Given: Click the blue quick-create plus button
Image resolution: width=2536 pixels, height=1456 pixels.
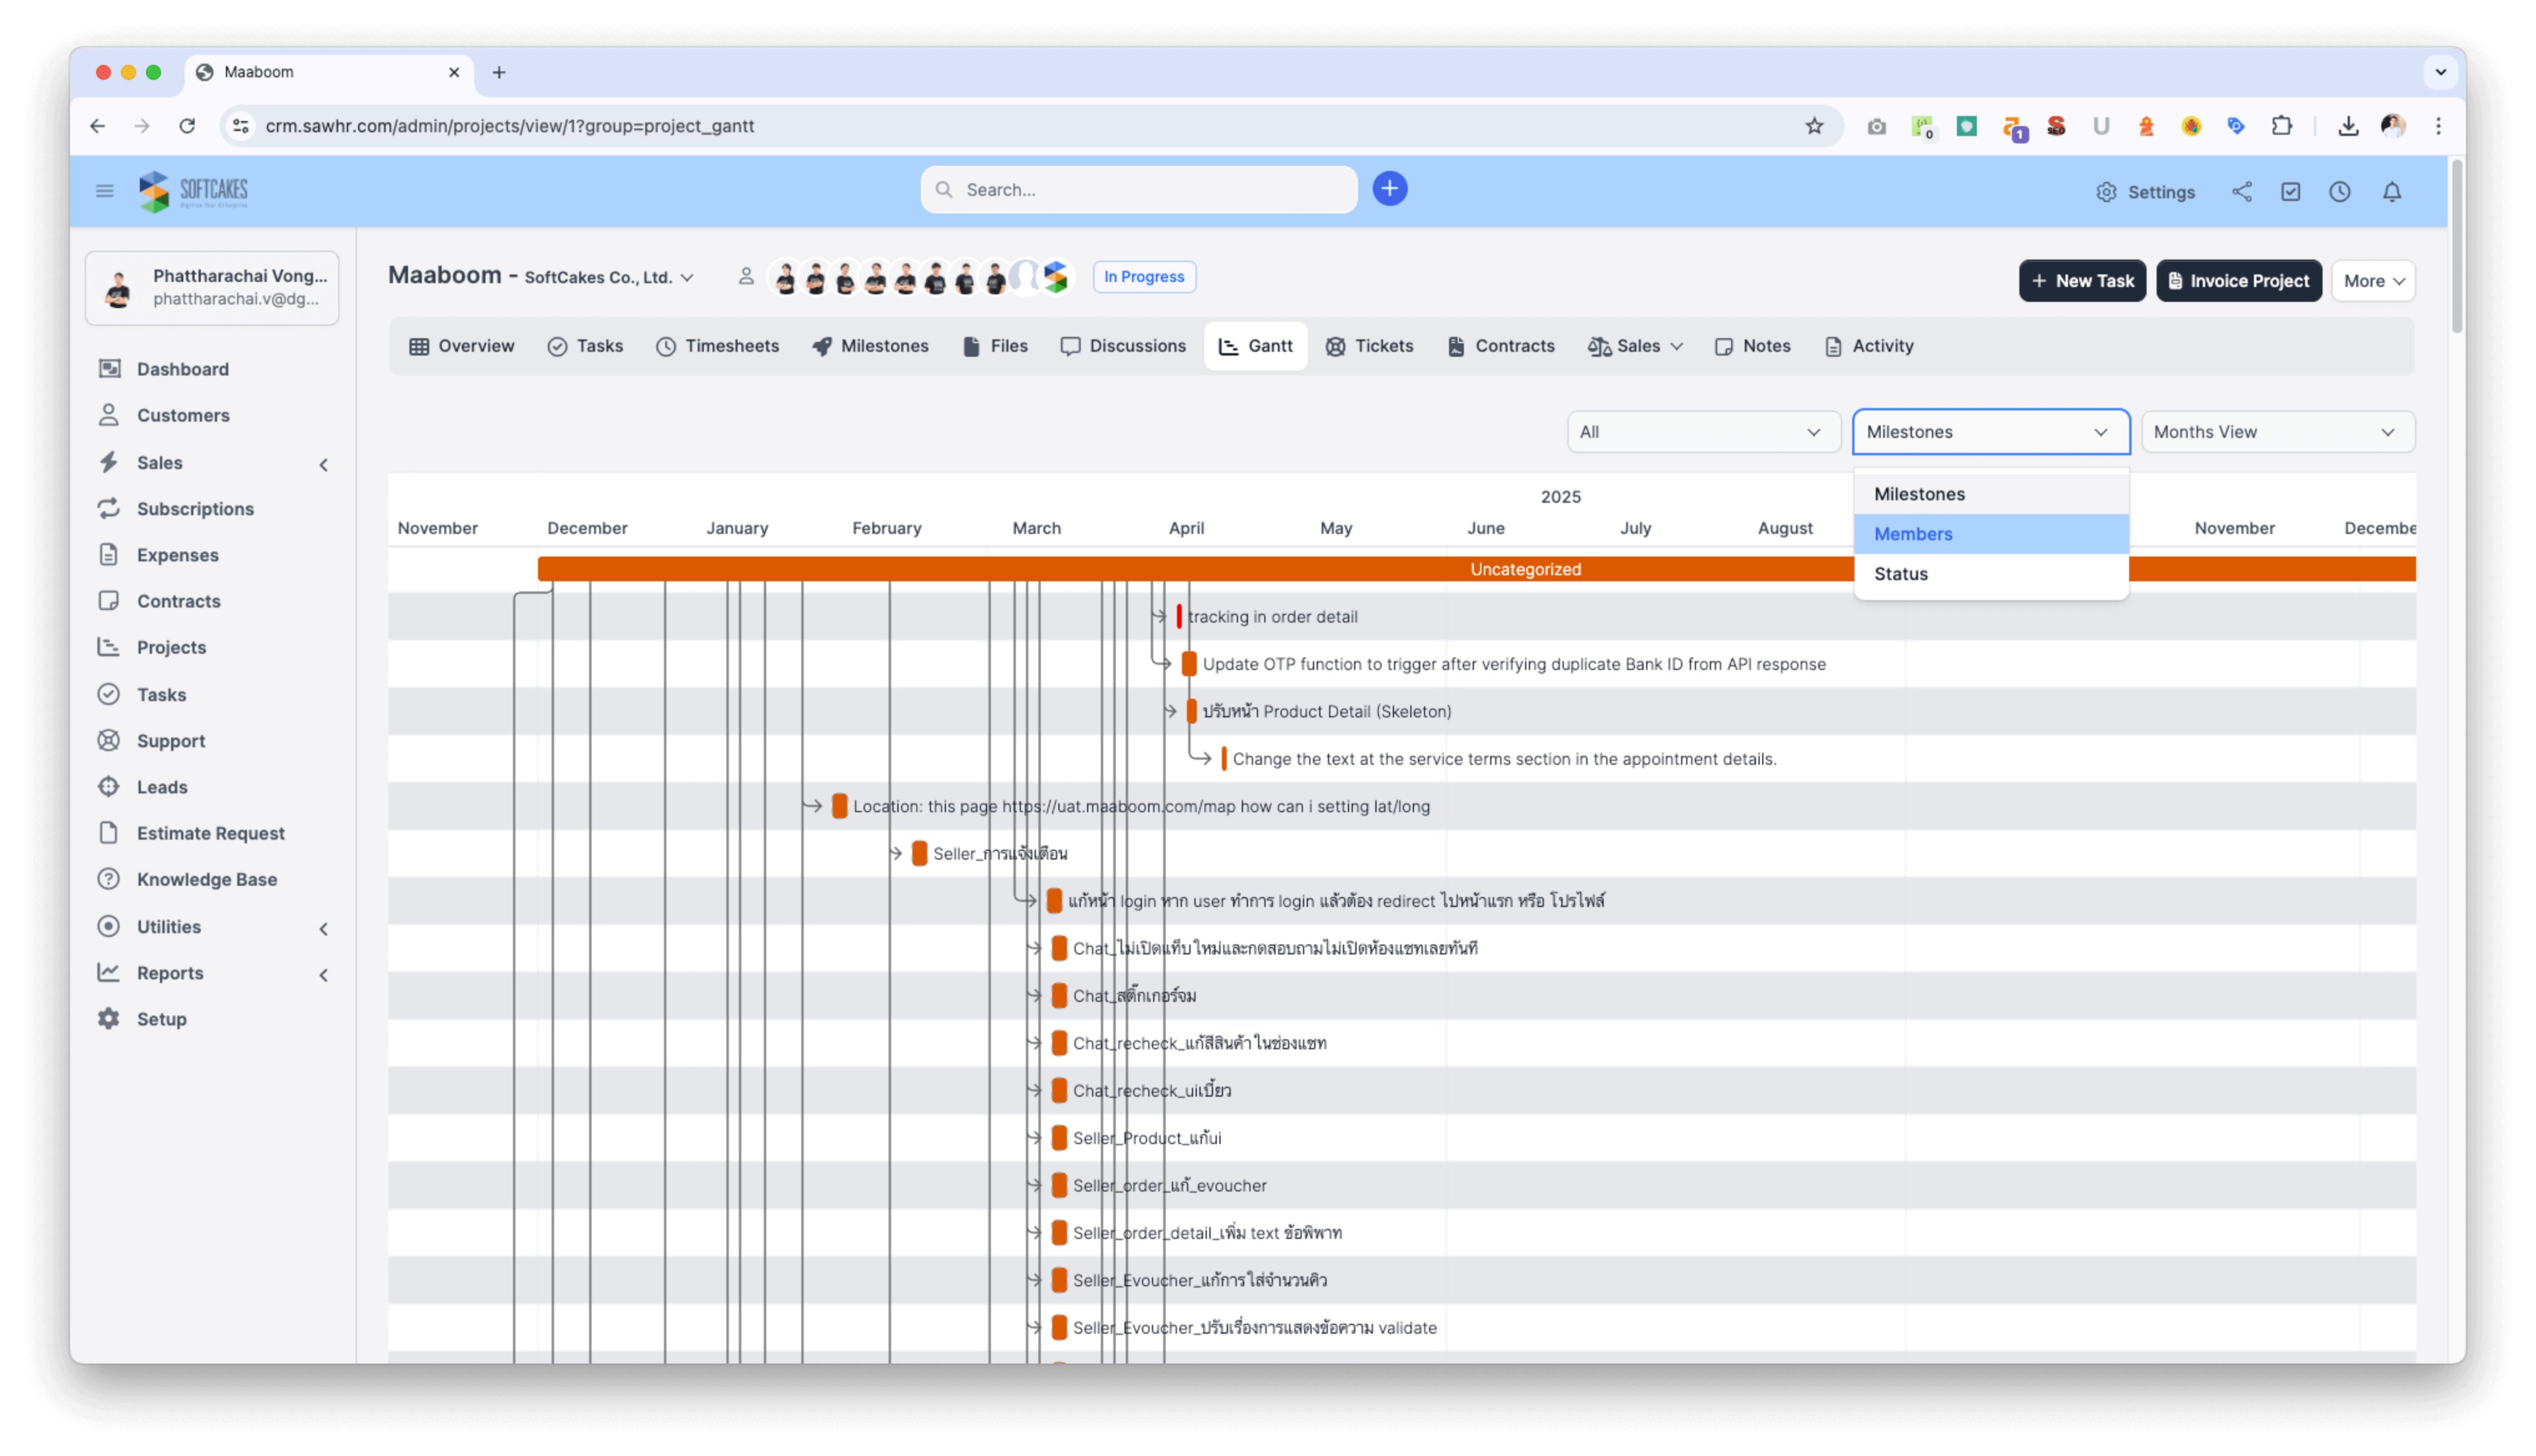Looking at the screenshot, I should pos(1389,189).
